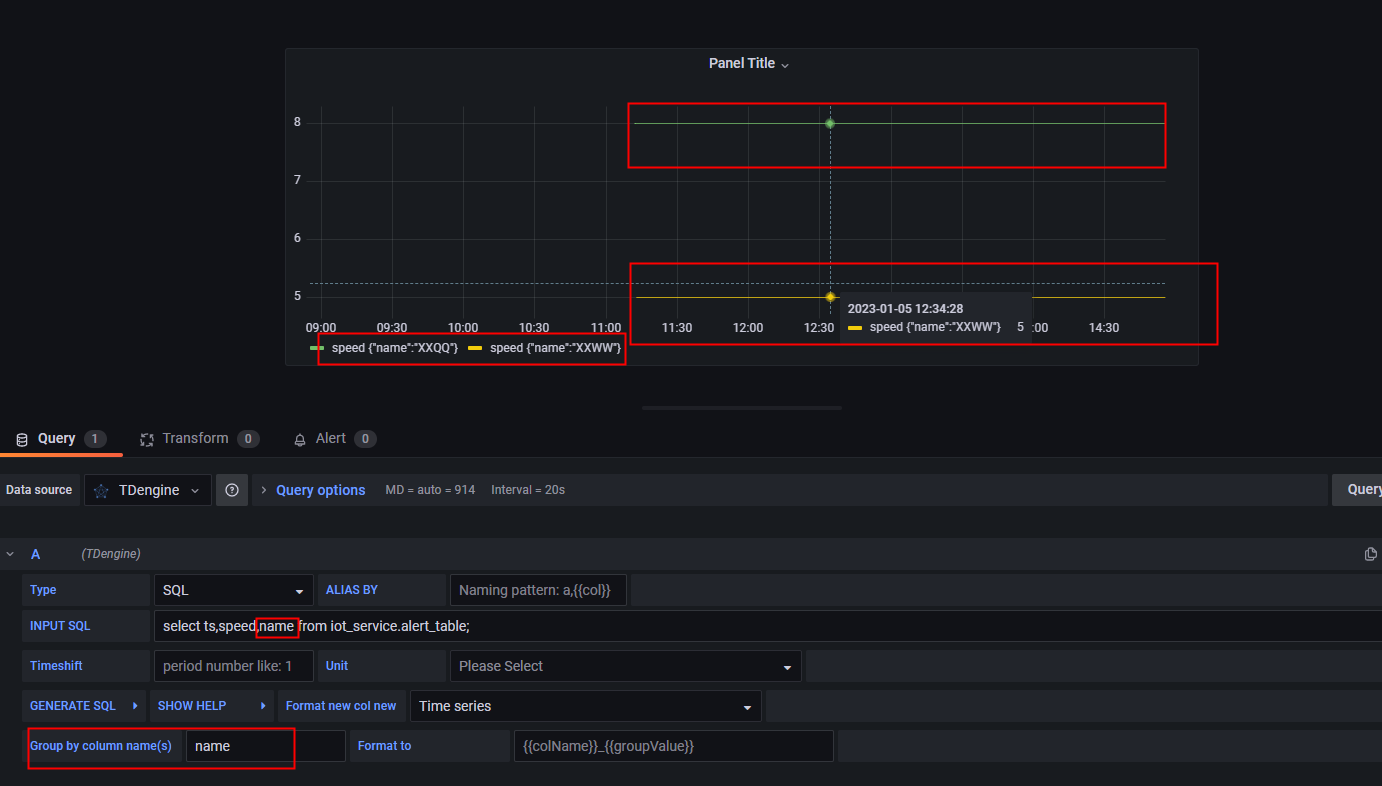Collapse query row A
The width and height of the screenshot is (1382, 786).
[10, 553]
